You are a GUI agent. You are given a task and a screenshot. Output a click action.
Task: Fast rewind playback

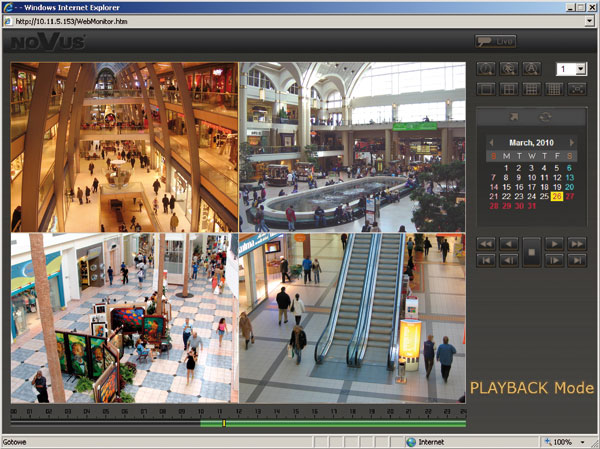[x=486, y=244]
